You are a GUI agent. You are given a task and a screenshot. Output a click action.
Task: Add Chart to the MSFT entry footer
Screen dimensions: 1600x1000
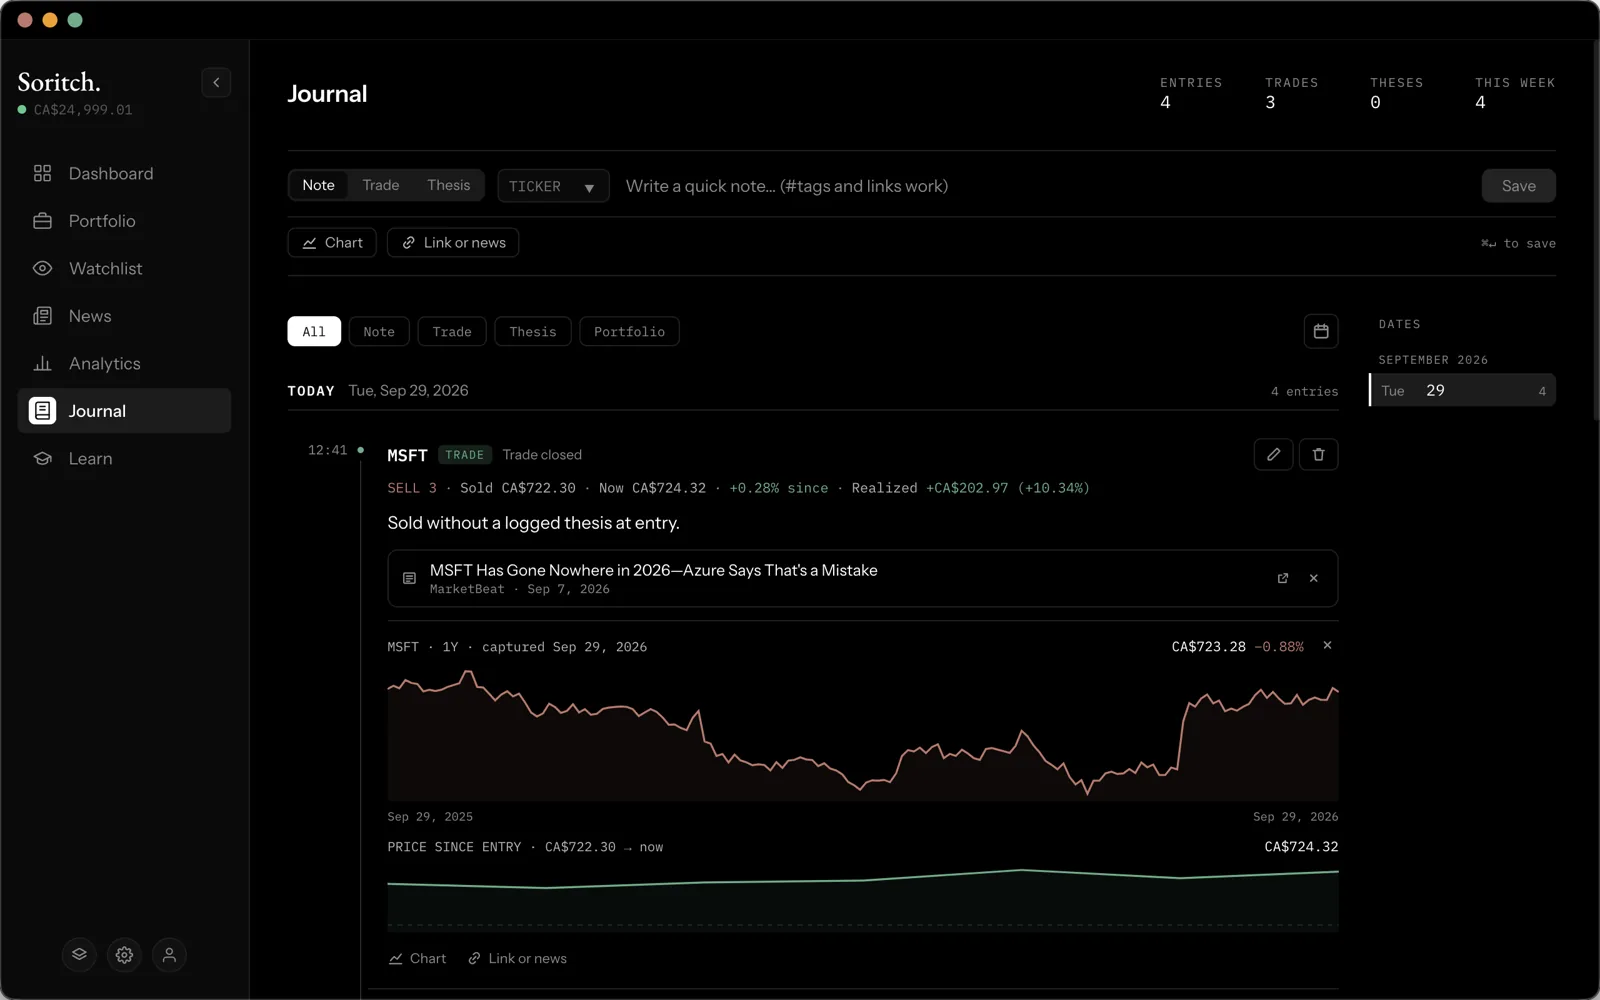pos(417,959)
